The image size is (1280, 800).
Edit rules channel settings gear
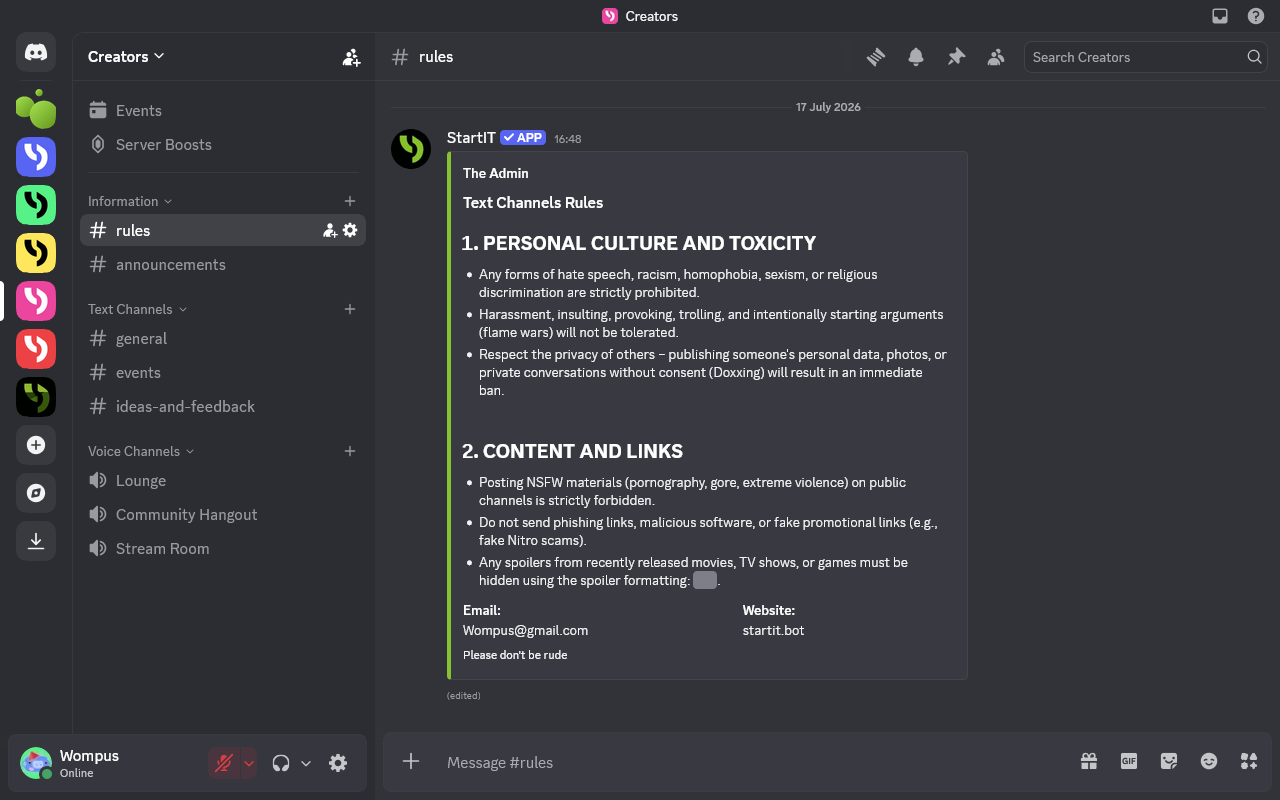click(x=350, y=230)
